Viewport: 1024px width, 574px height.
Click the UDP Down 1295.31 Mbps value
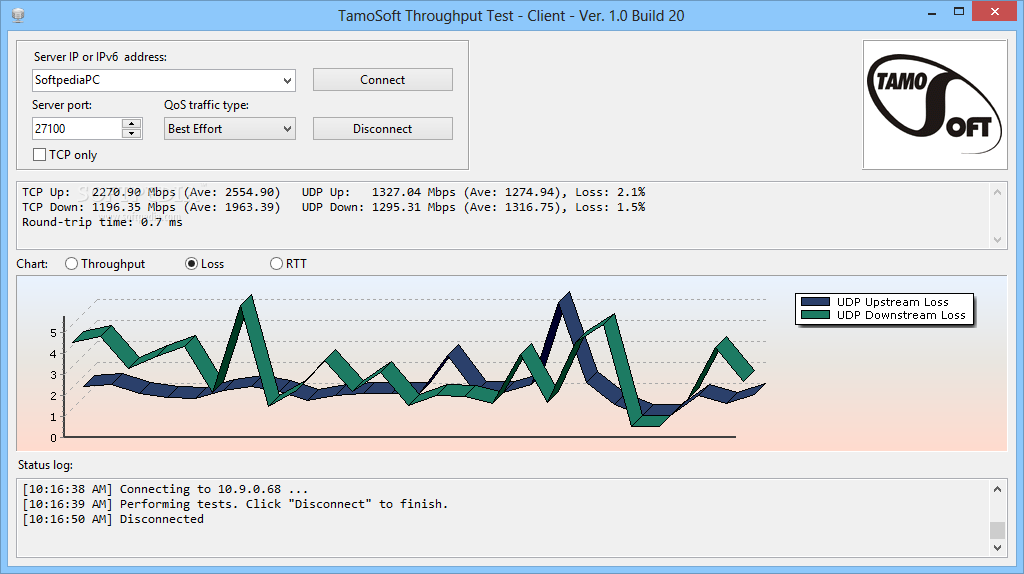coord(413,207)
